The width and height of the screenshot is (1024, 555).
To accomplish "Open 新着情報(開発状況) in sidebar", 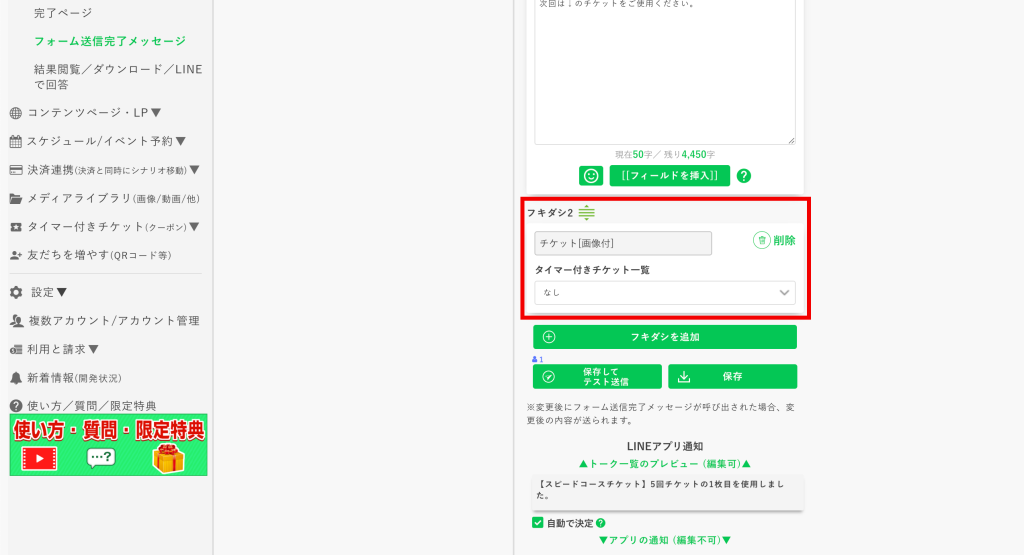I will (74, 378).
